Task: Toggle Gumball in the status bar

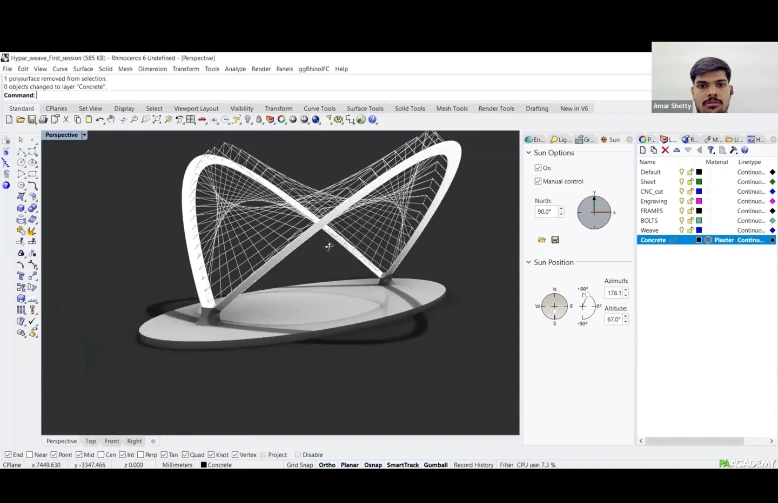Action: 436,465
